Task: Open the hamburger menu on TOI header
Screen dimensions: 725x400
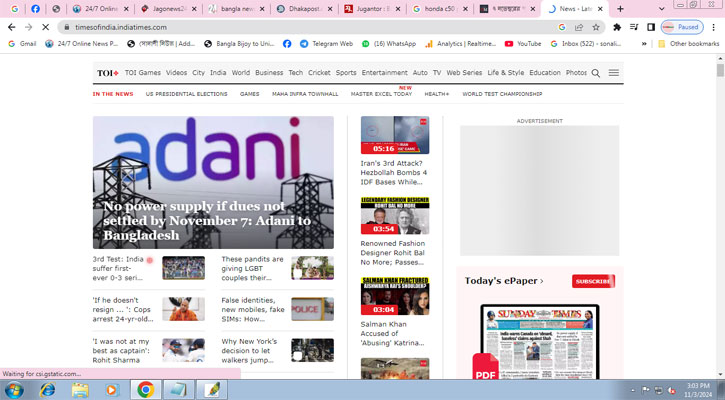Action: (613, 73)
